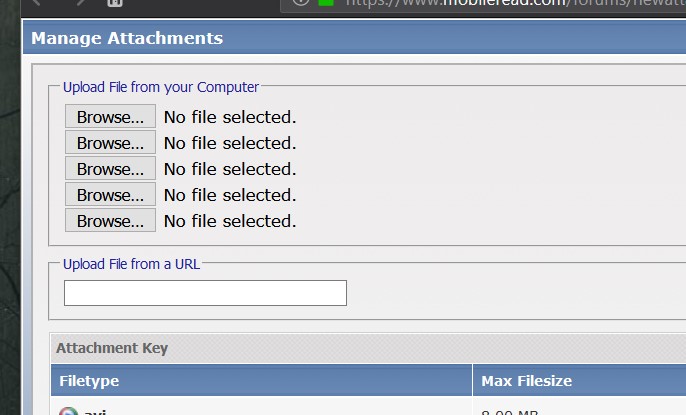Click the last Browse button
This screenshot has height=415, width=686.
pyautogui.click(x=110, y=221)
